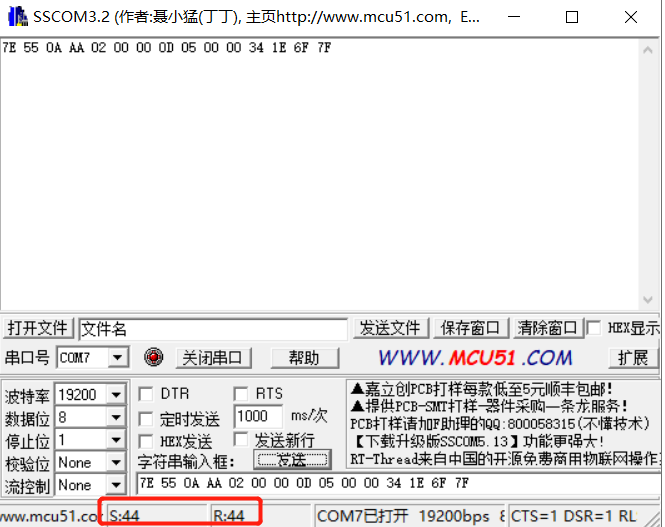Minimize the SSCOM window

point(514,17)
